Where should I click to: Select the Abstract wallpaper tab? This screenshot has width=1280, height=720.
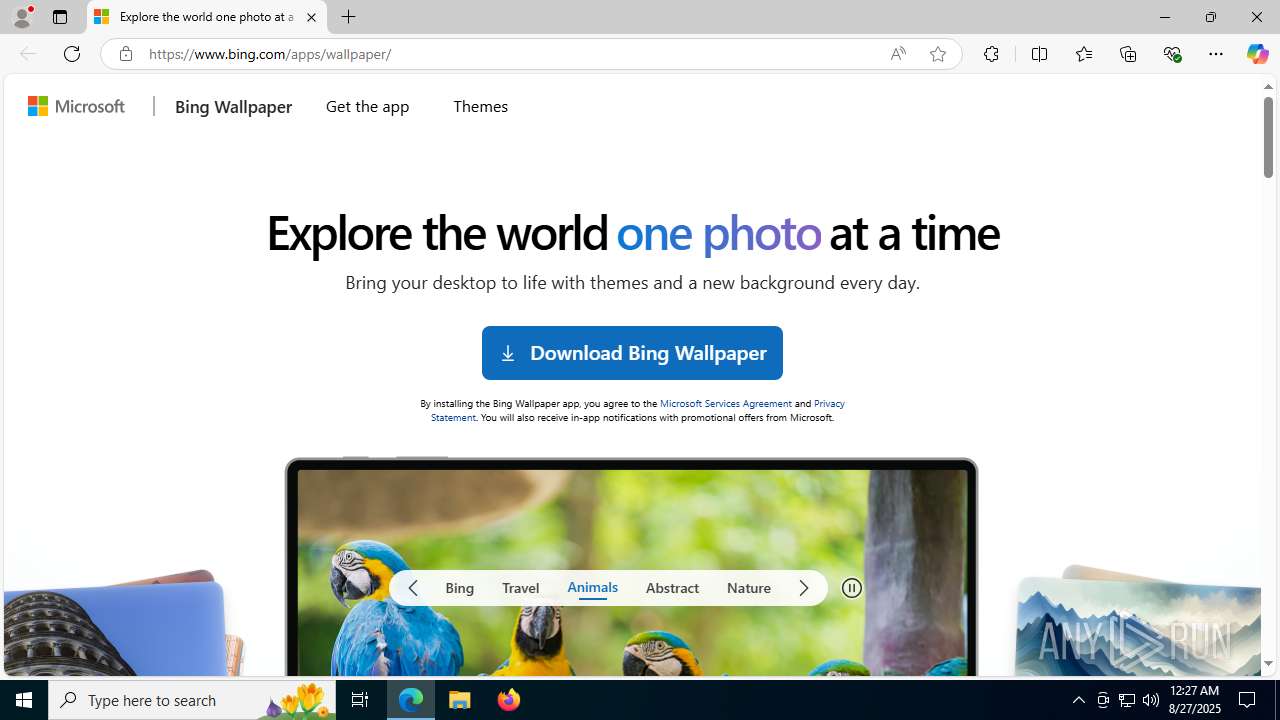pyautogui.click(x=672, y=588)
